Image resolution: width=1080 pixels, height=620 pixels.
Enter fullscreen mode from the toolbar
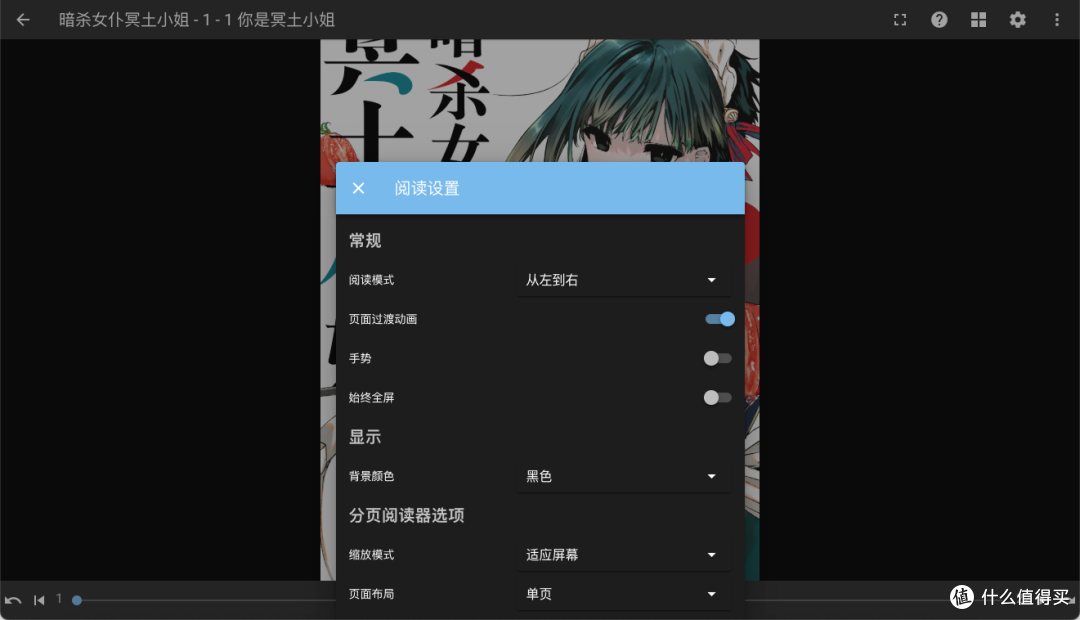[x=900, y=20]
